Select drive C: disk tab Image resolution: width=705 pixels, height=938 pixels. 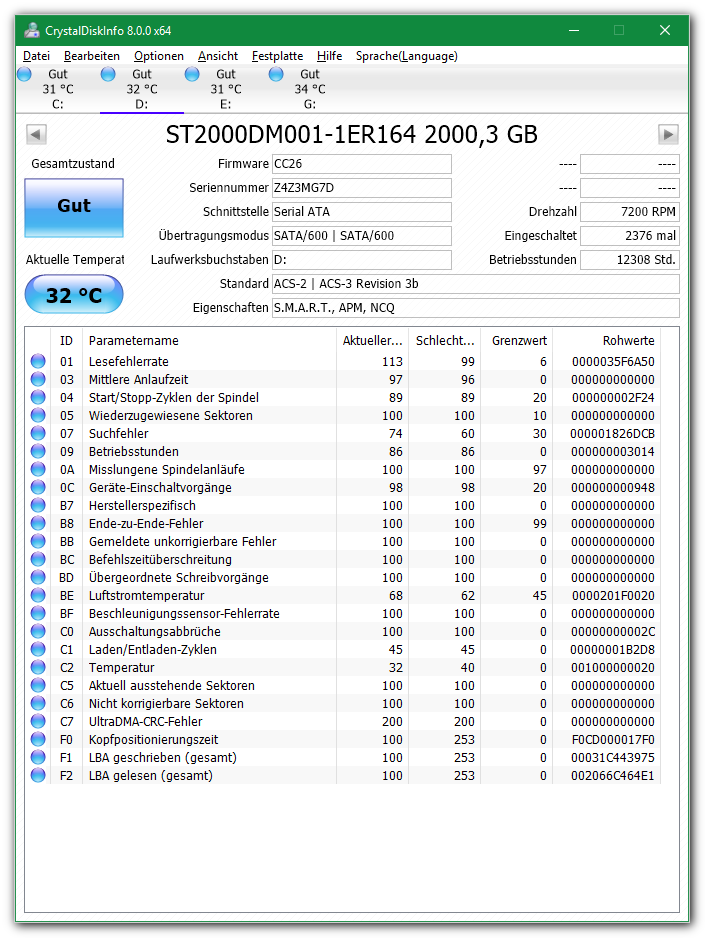point(57,89)
